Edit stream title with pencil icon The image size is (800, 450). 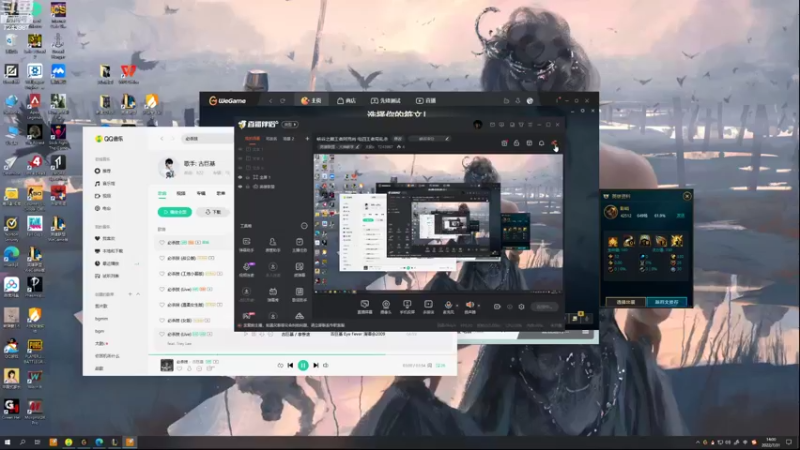coord(447,139)
